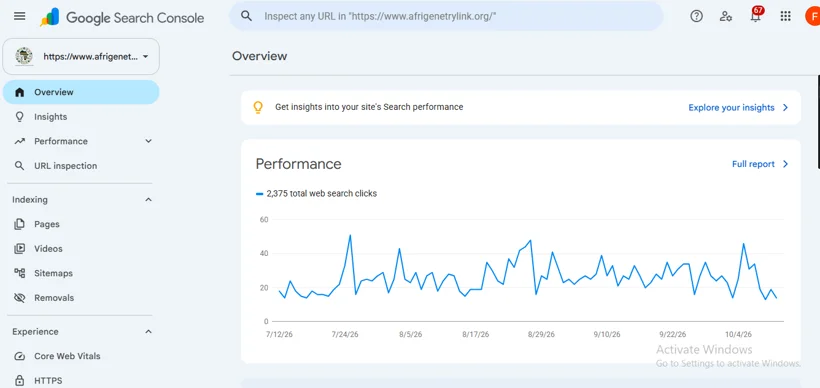This screenshot has height=388, width=820.
Task: Collapse the Indexing section
Action: point(149,200)
